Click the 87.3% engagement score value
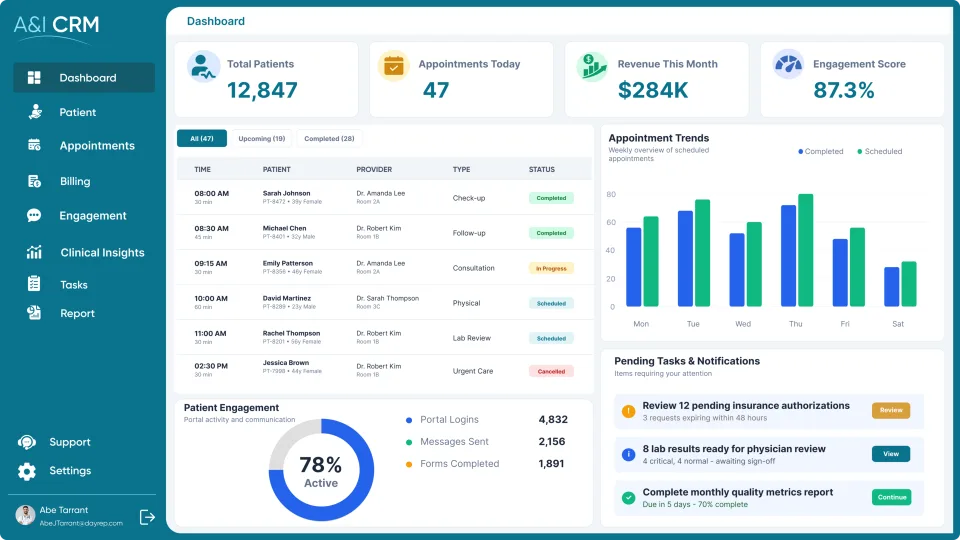This screenshot has height=540, width=960. tap(844, 90)
